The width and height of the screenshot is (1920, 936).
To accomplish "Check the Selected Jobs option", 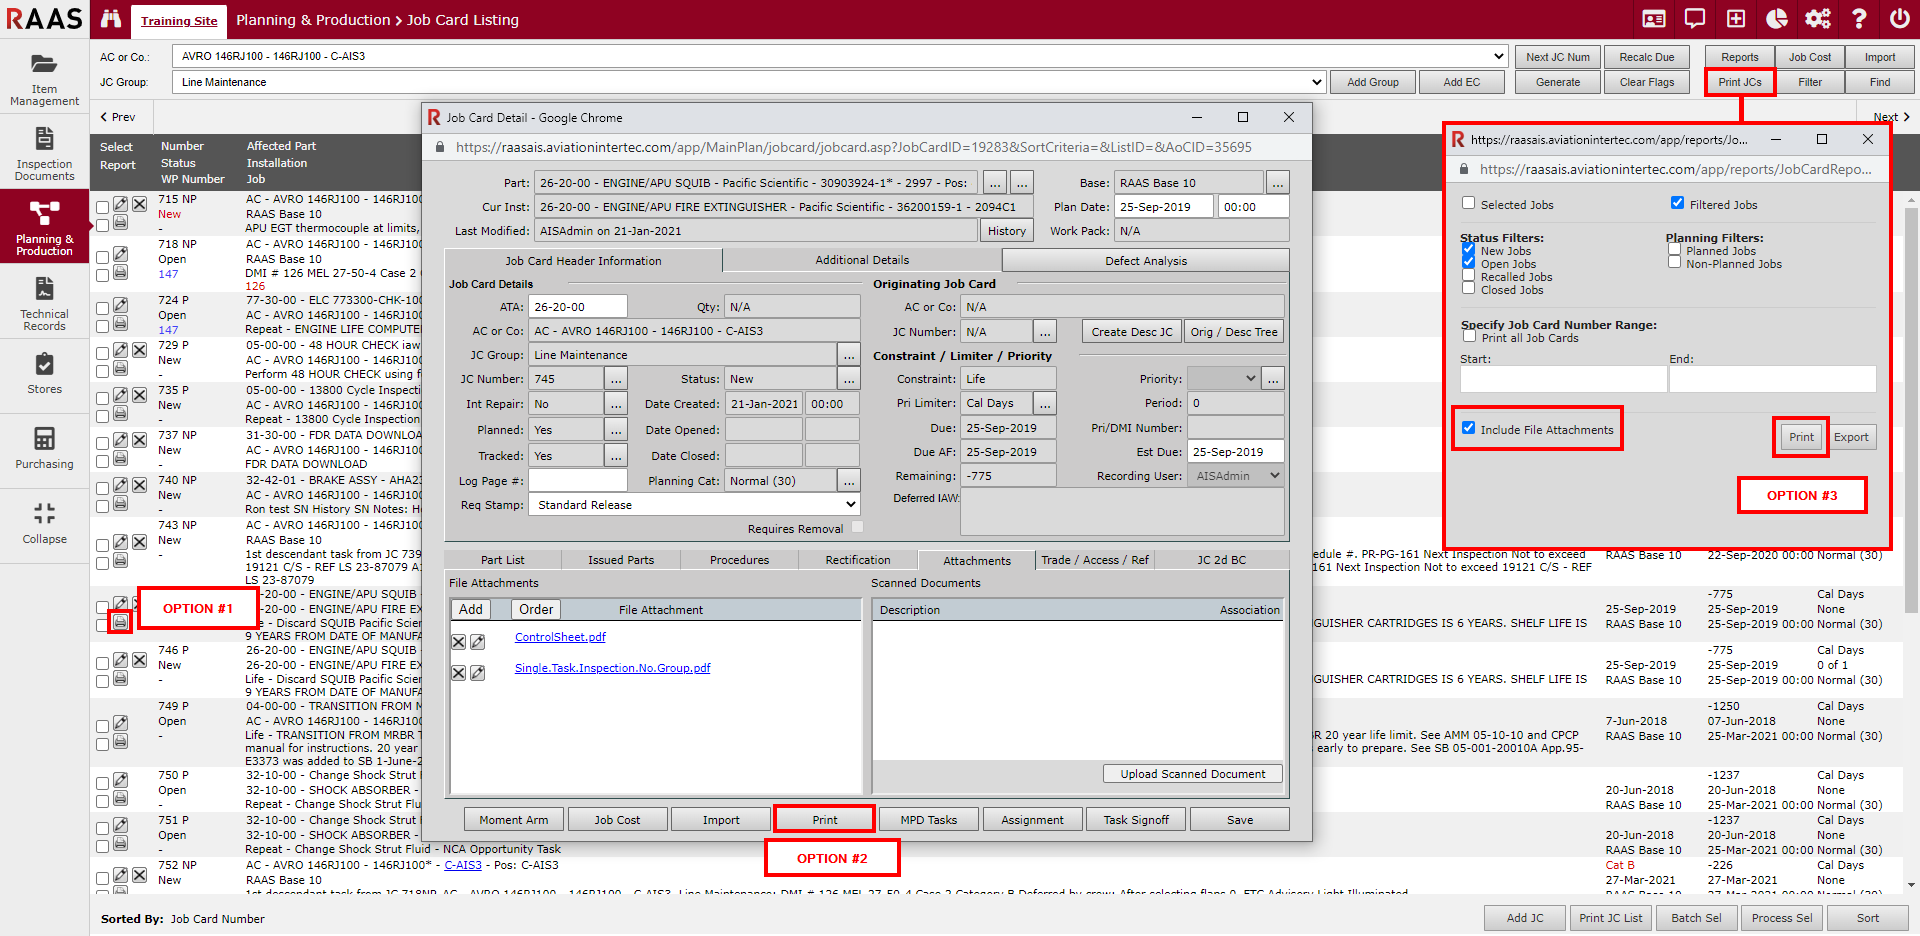I will click(x=1468, y=203).
